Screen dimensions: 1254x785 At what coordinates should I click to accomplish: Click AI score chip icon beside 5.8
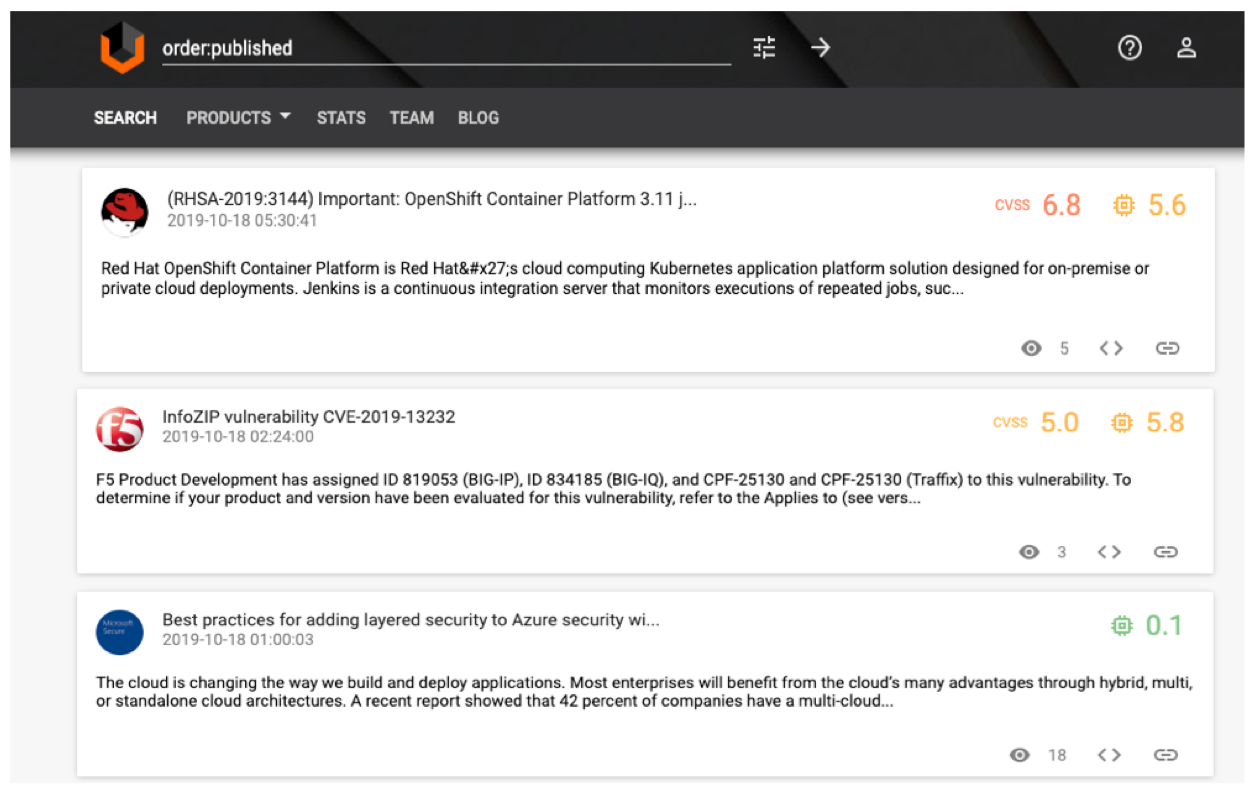pyautogui.click(x=1122, y=423)
